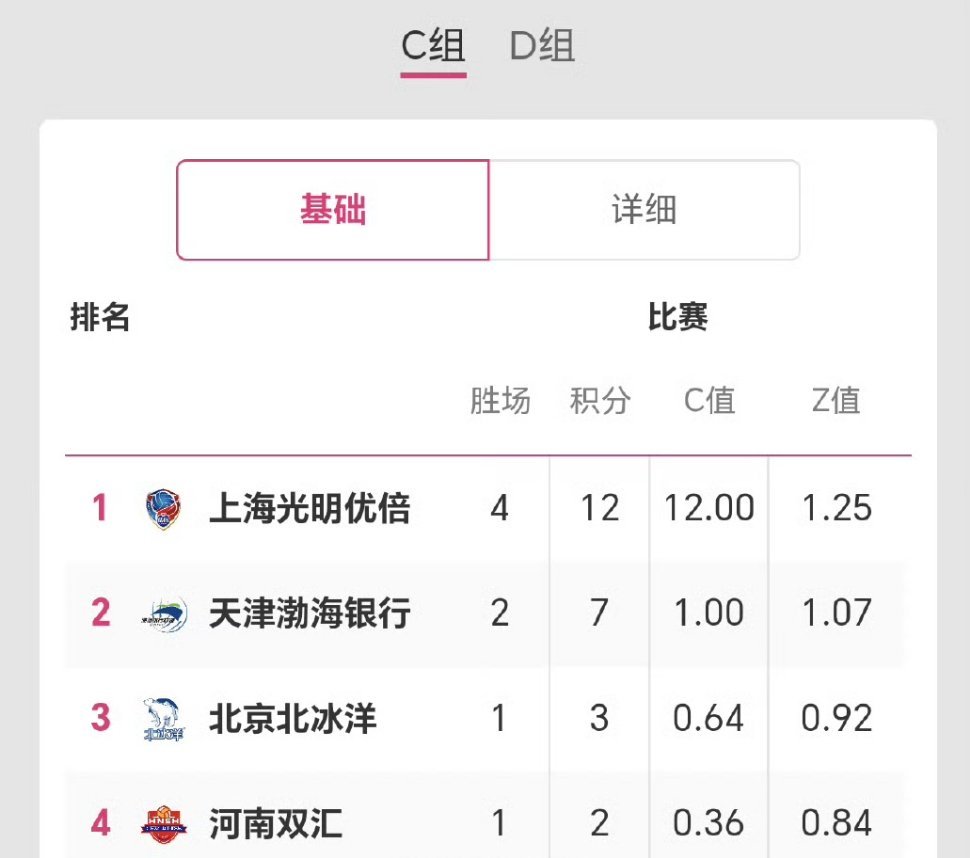Click the Z值 column header
This screenshot has width=970, height=858.
click(835, 401)
